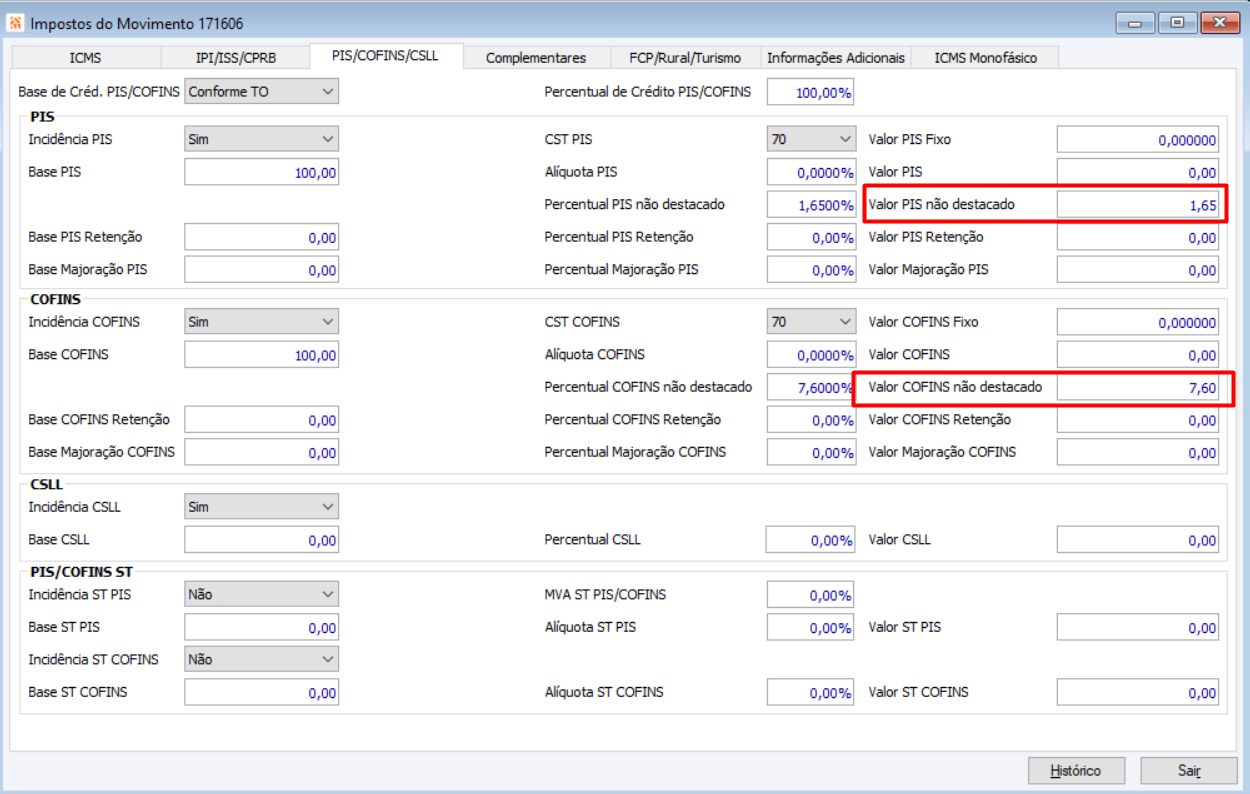Click the Histórico button
This screenshot has height=794, width=1250.
pyautogui.click(x=1076, y=771)
